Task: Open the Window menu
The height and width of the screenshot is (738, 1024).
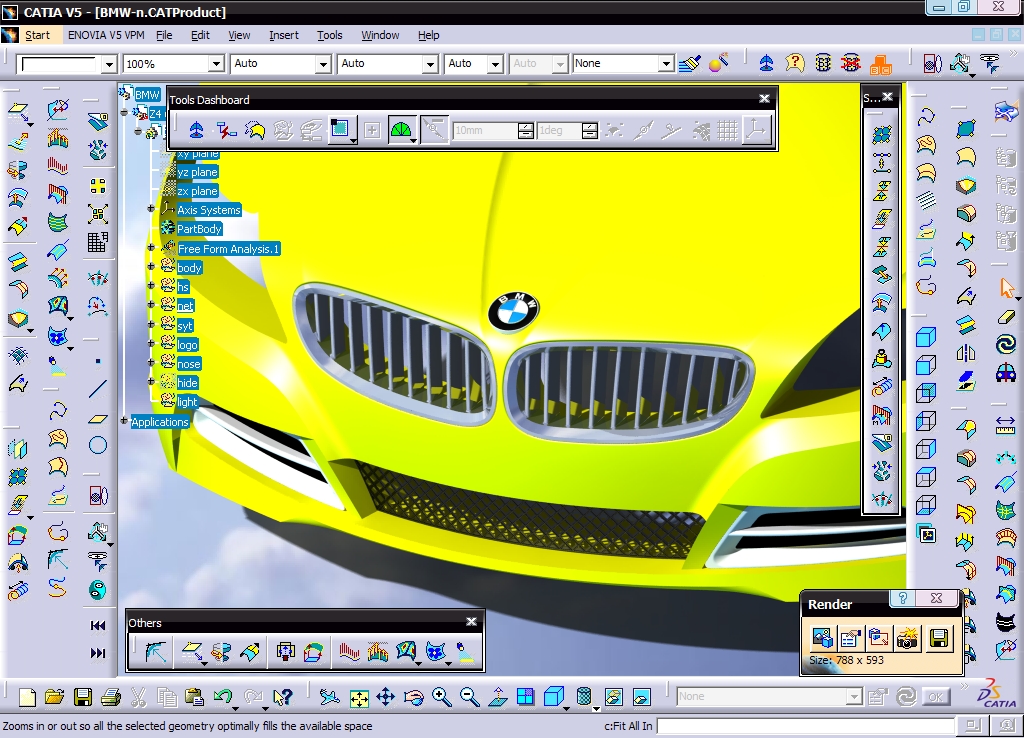Action: point(380,35)
